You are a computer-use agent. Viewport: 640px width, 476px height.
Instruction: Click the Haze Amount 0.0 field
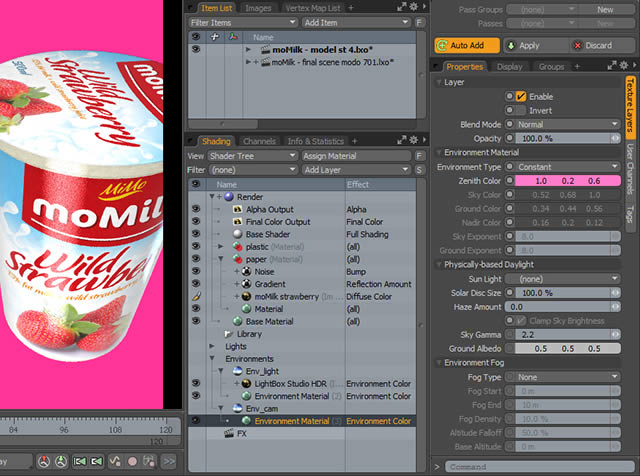click(563, 307)
